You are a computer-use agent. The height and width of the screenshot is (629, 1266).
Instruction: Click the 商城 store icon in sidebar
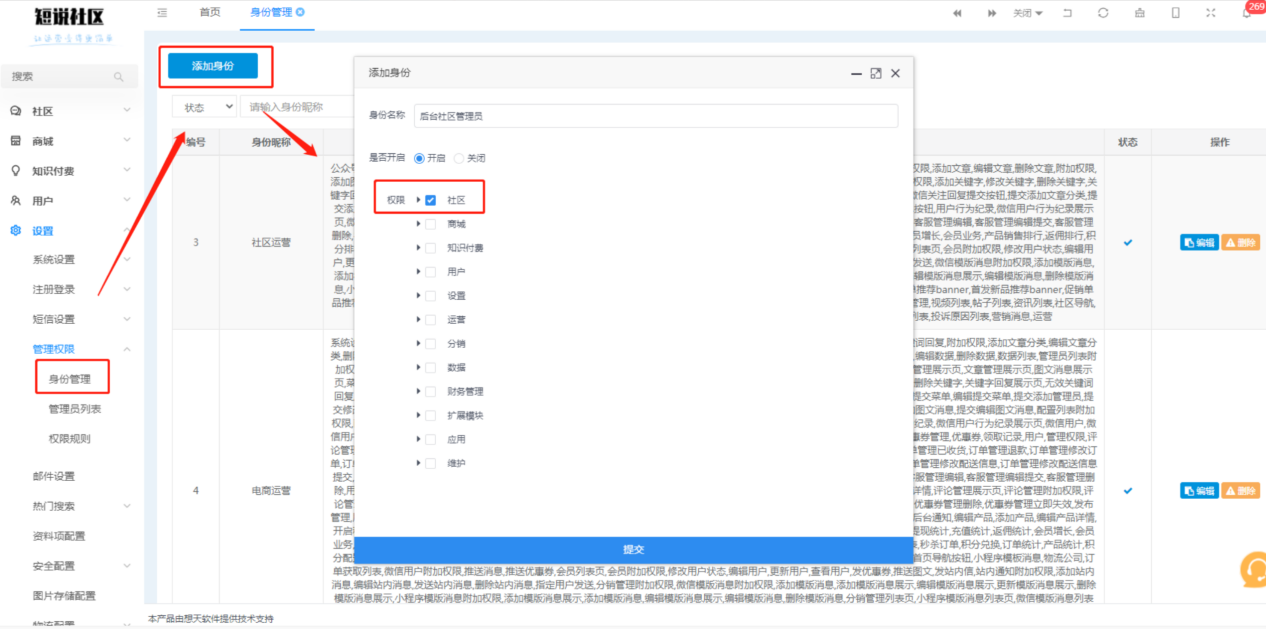click(15, 141)
